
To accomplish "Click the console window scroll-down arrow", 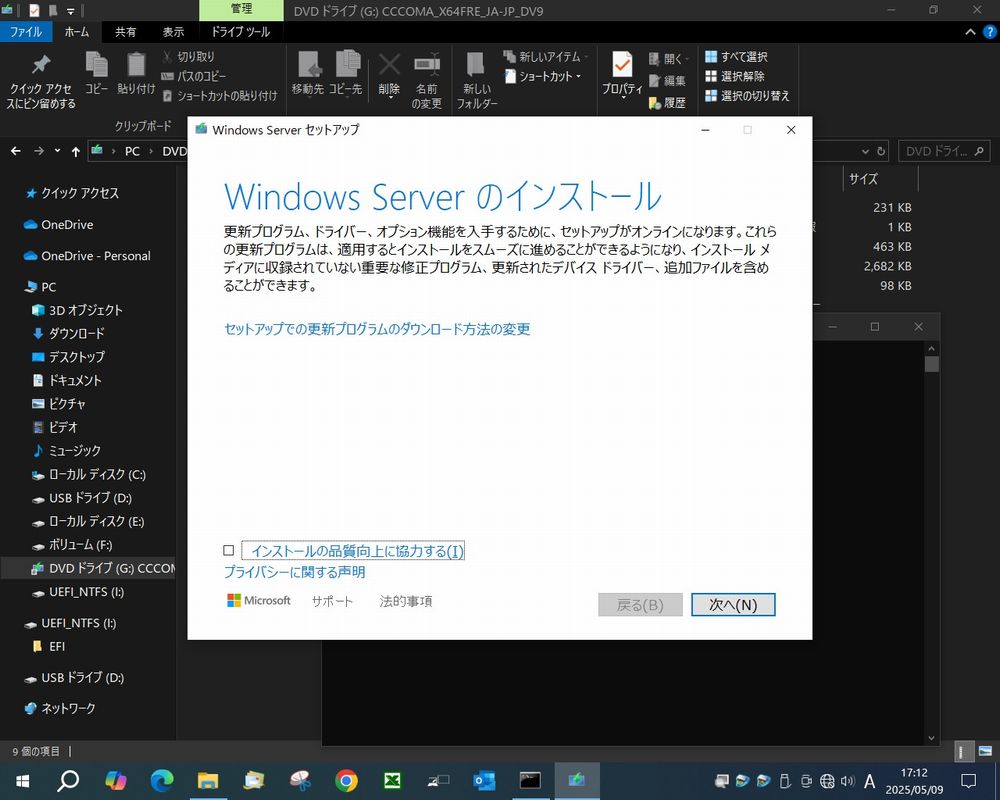I will pos(932,738).
